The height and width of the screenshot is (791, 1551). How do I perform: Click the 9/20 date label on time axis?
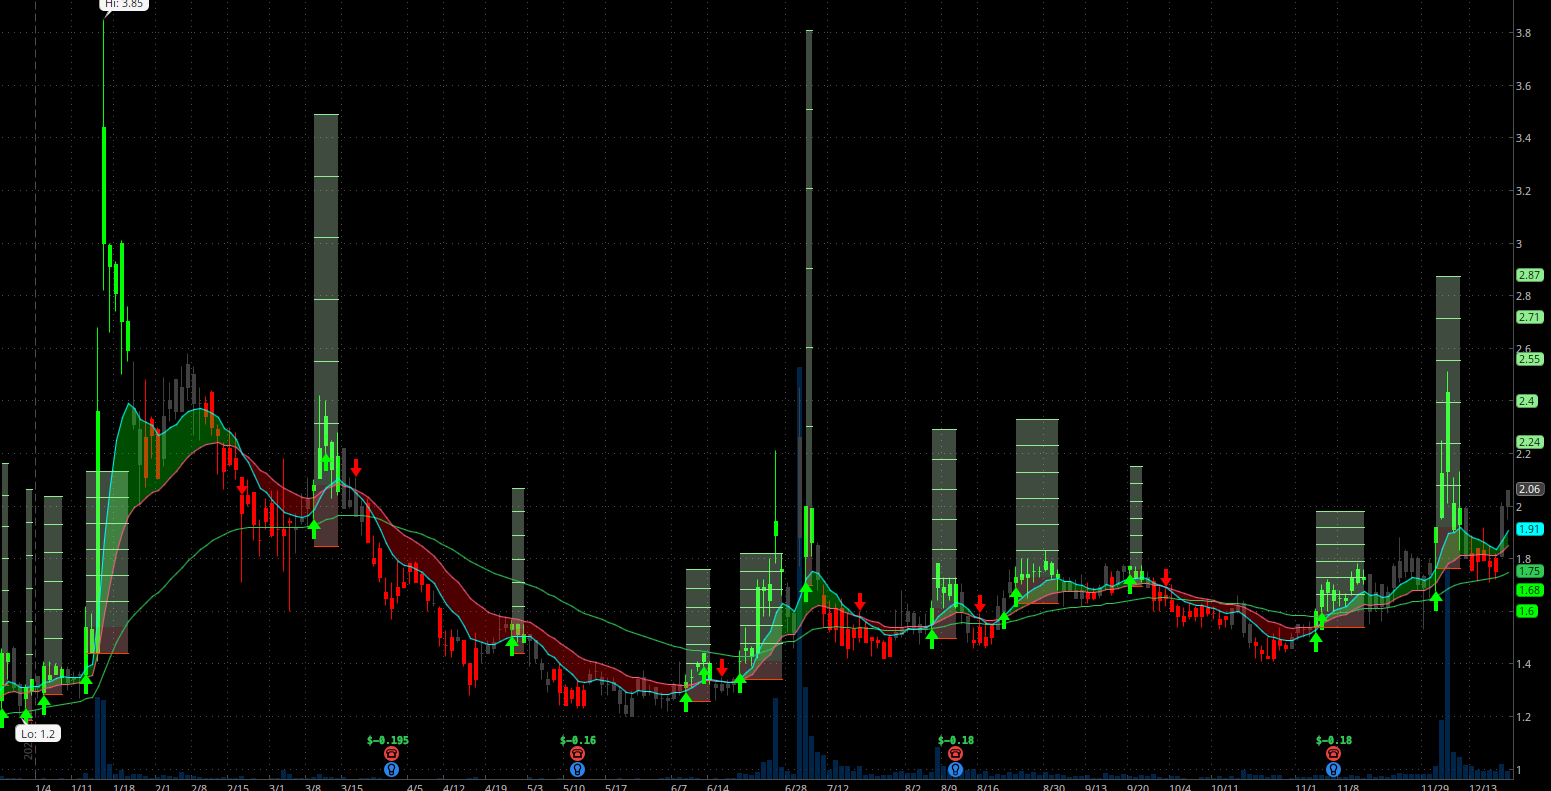tap(1138, 788)
